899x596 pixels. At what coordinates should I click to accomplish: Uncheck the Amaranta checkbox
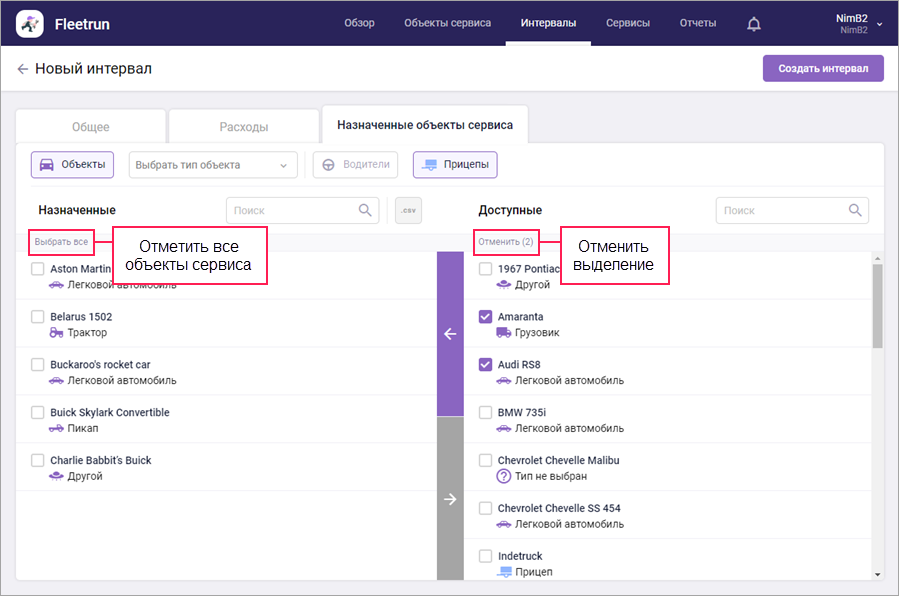pyautogui.click(x=486, y=317)
